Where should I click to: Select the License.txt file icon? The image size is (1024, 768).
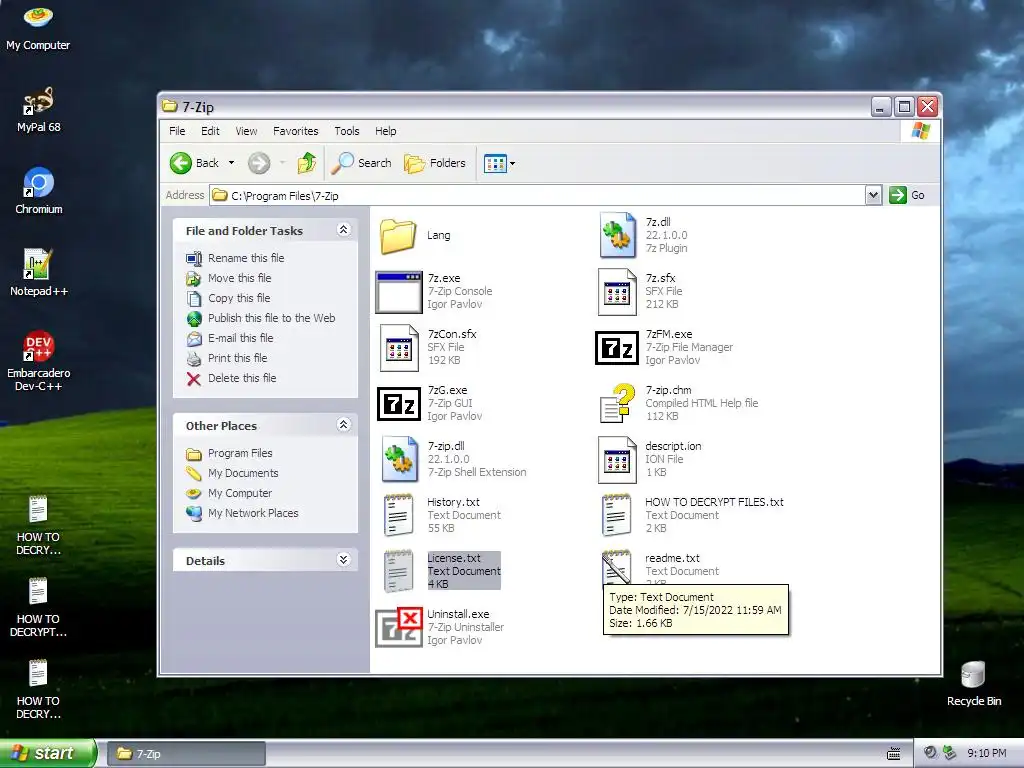coord(398,571)
